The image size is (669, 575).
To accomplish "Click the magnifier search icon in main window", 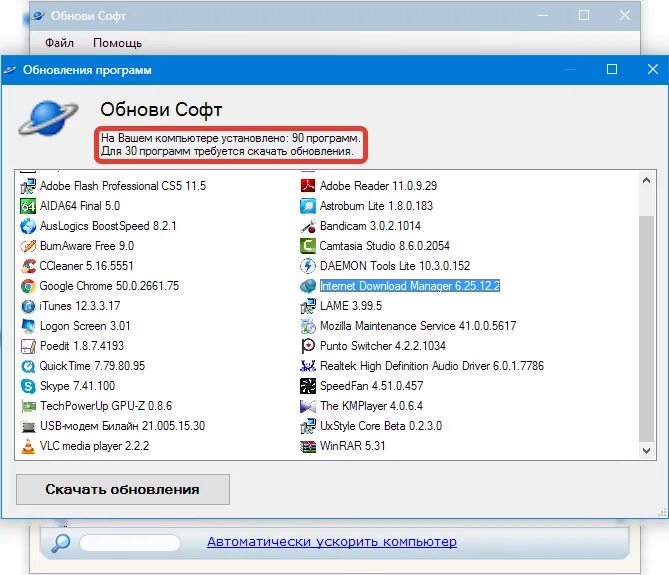I will [x=61, y=543].
